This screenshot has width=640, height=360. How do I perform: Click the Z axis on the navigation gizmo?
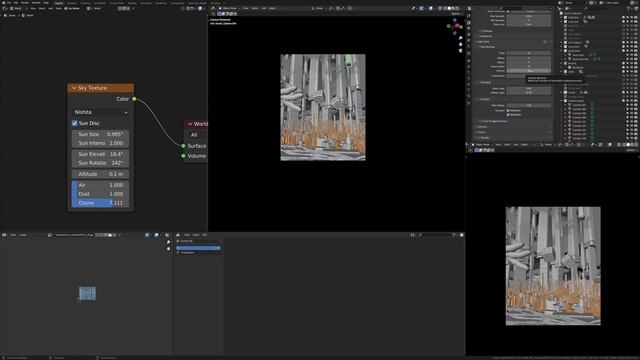(455, 20)
